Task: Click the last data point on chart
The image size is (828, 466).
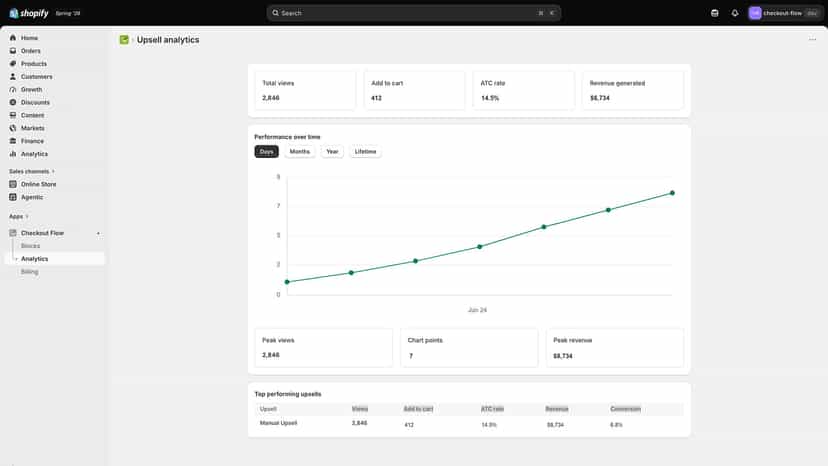Action: [x=672, y=193]
